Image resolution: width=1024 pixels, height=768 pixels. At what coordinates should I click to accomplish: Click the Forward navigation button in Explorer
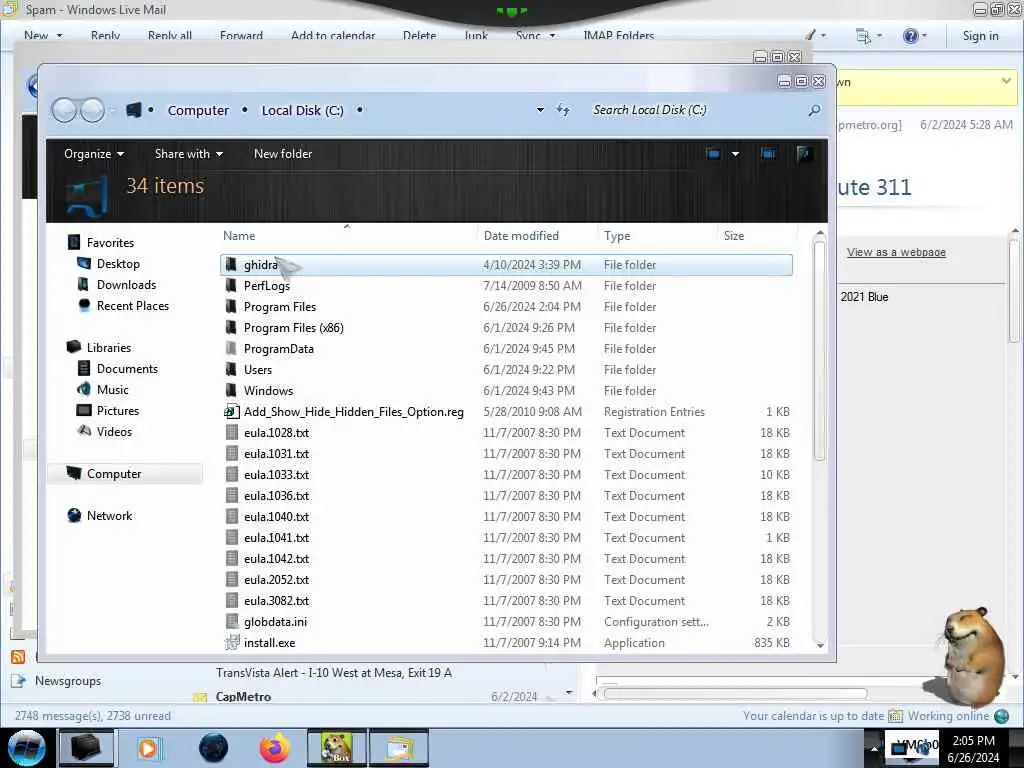pos(92,110)
